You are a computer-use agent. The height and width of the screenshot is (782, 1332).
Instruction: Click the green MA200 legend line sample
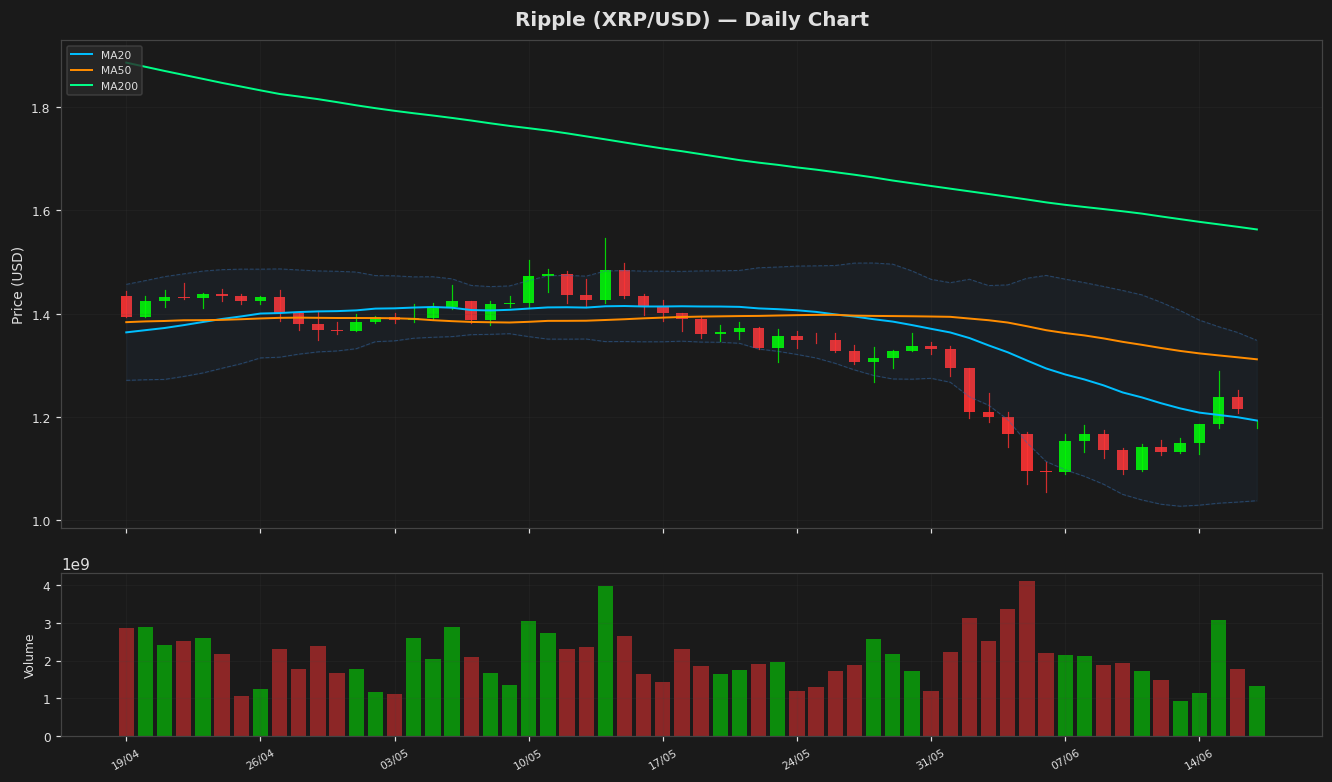83,86
